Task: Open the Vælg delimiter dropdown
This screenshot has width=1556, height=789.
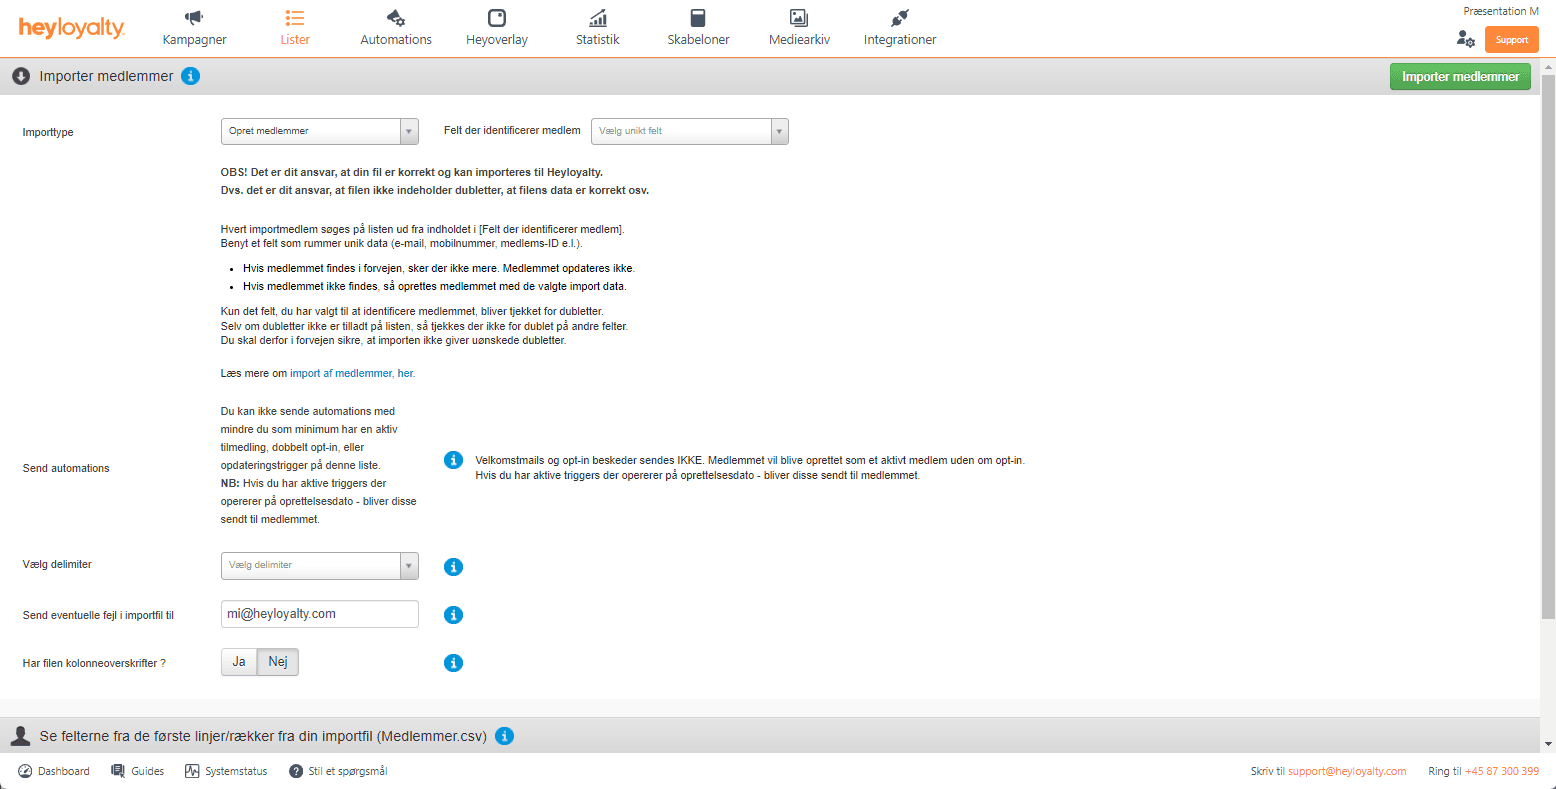Action: 319,565
